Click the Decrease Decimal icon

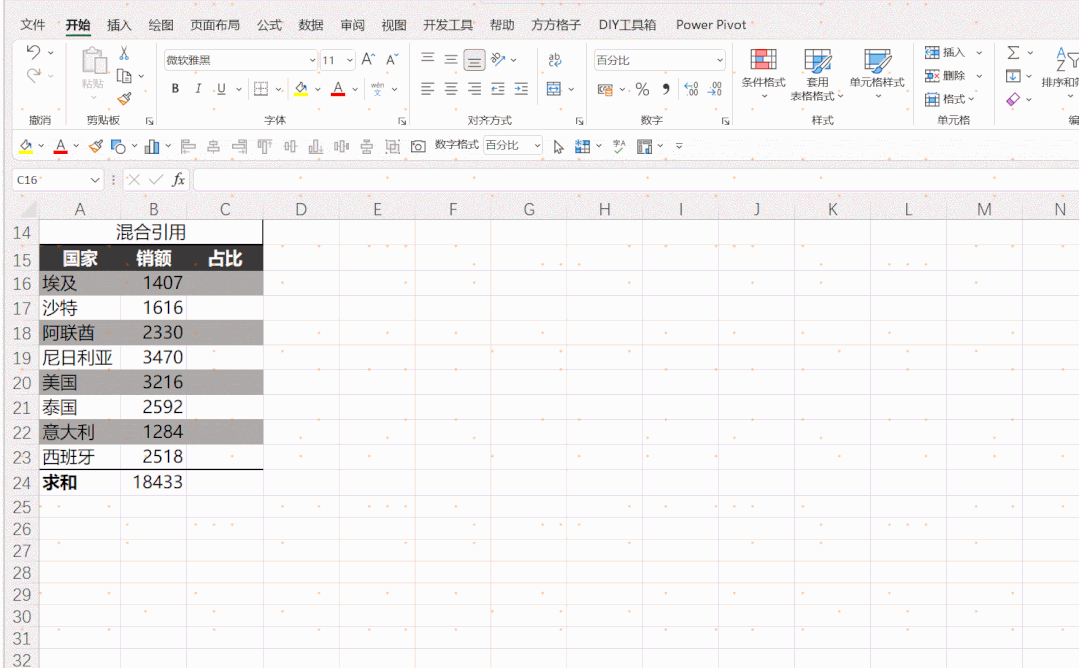click(715, 89)
